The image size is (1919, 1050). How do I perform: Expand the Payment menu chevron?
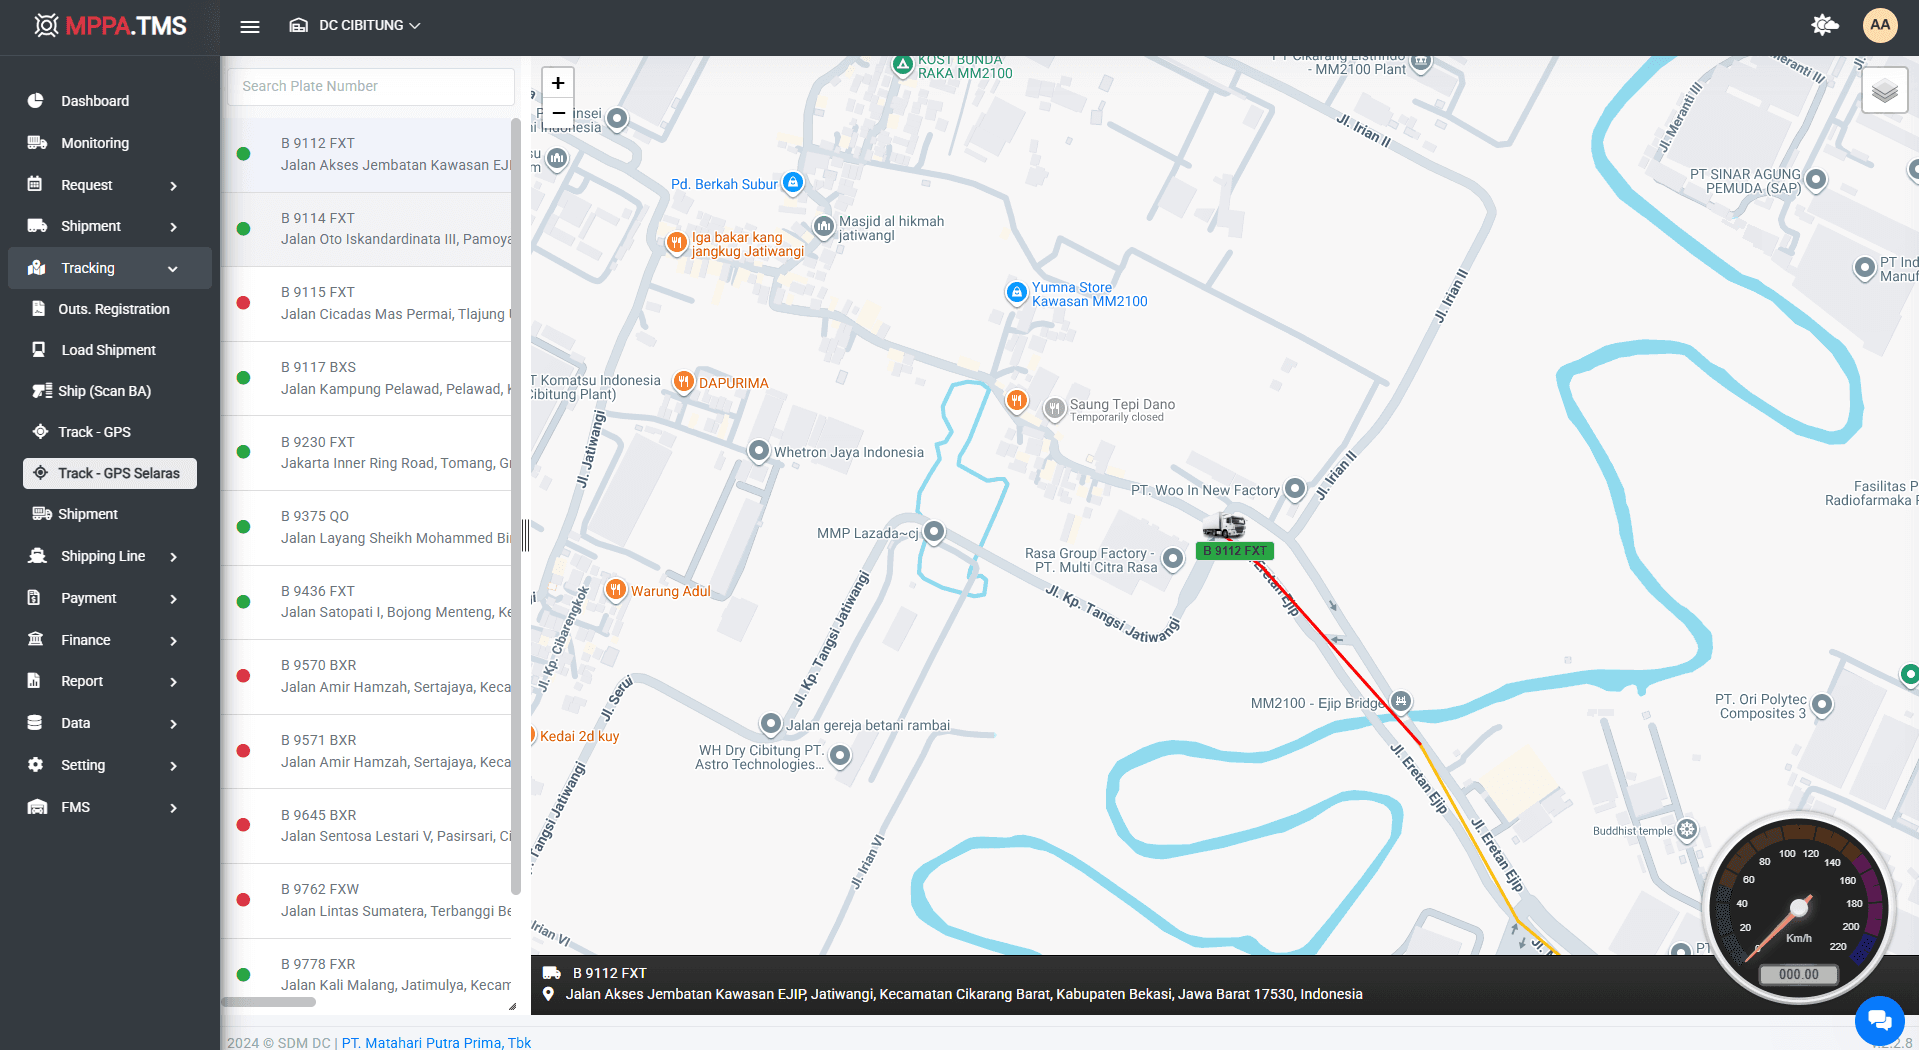[x=174, y=599]
